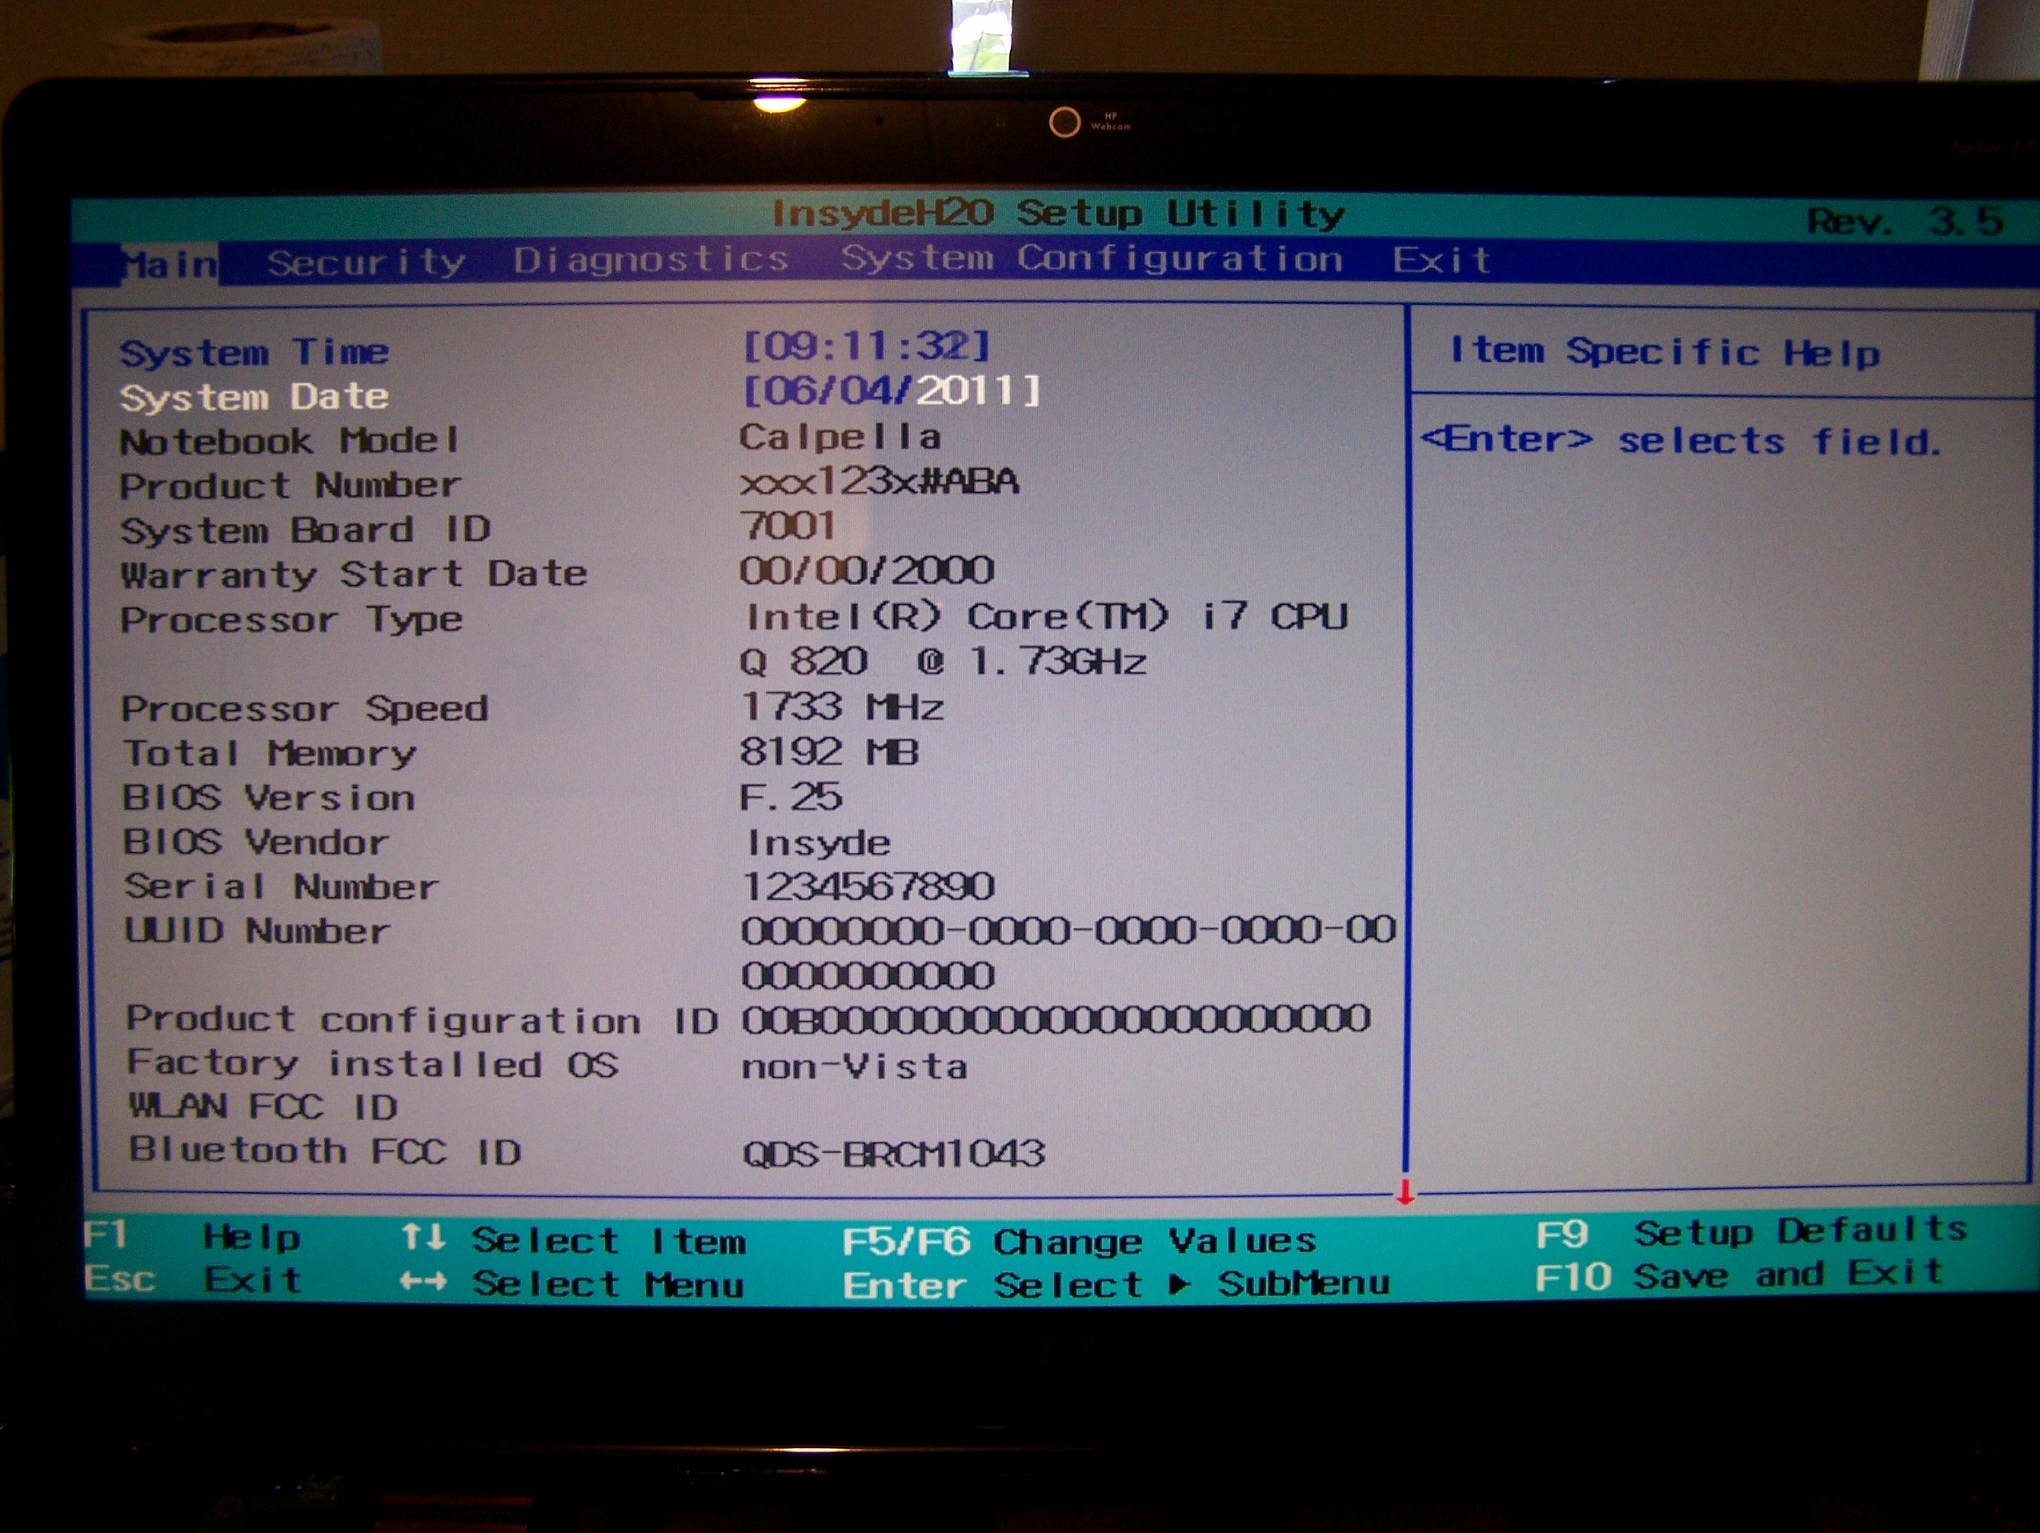2040x1533 pixels.
Task: Click the Rev. 3.5 revision text
Action: click(1905, 220)
